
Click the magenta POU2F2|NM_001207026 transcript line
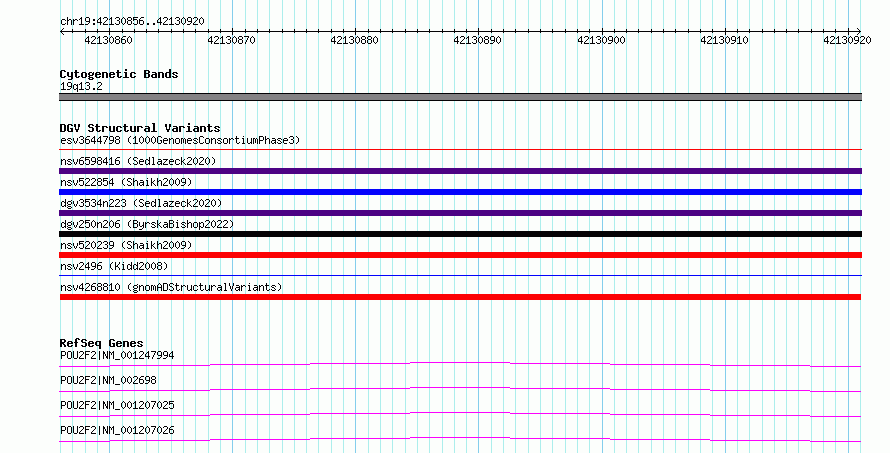click(x=460, y=439)
